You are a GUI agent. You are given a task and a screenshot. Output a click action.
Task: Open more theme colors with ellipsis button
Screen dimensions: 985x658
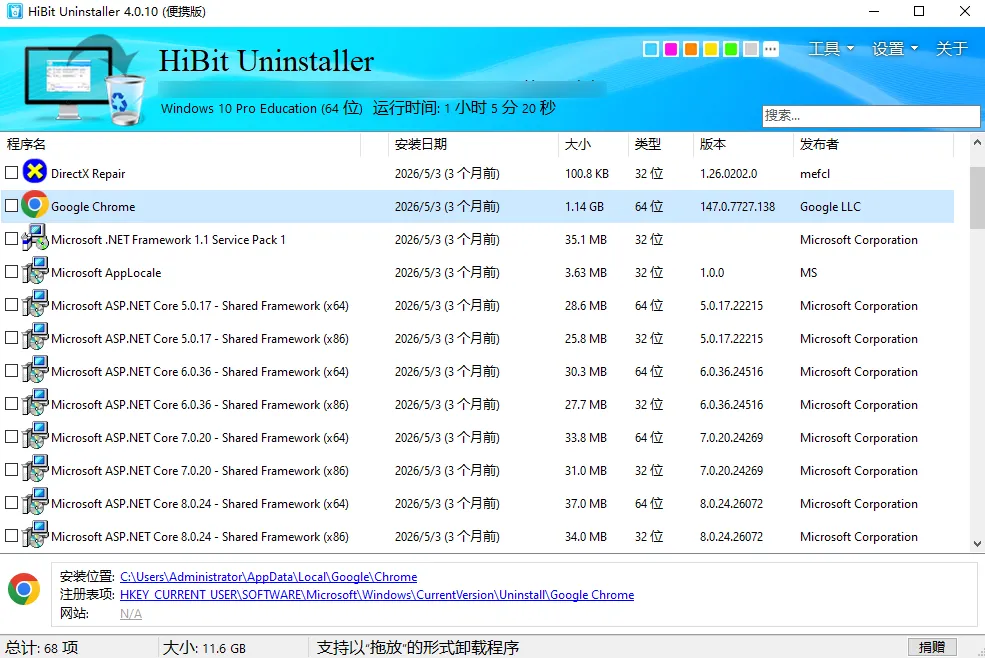771,49
